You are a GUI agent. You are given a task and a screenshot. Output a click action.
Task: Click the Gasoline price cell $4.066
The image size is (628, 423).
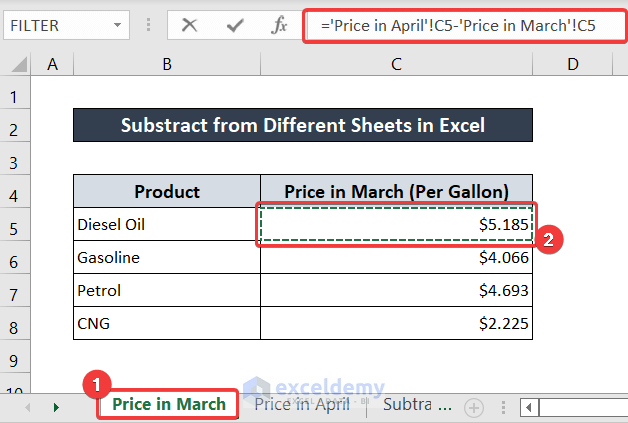click(396, 258)
